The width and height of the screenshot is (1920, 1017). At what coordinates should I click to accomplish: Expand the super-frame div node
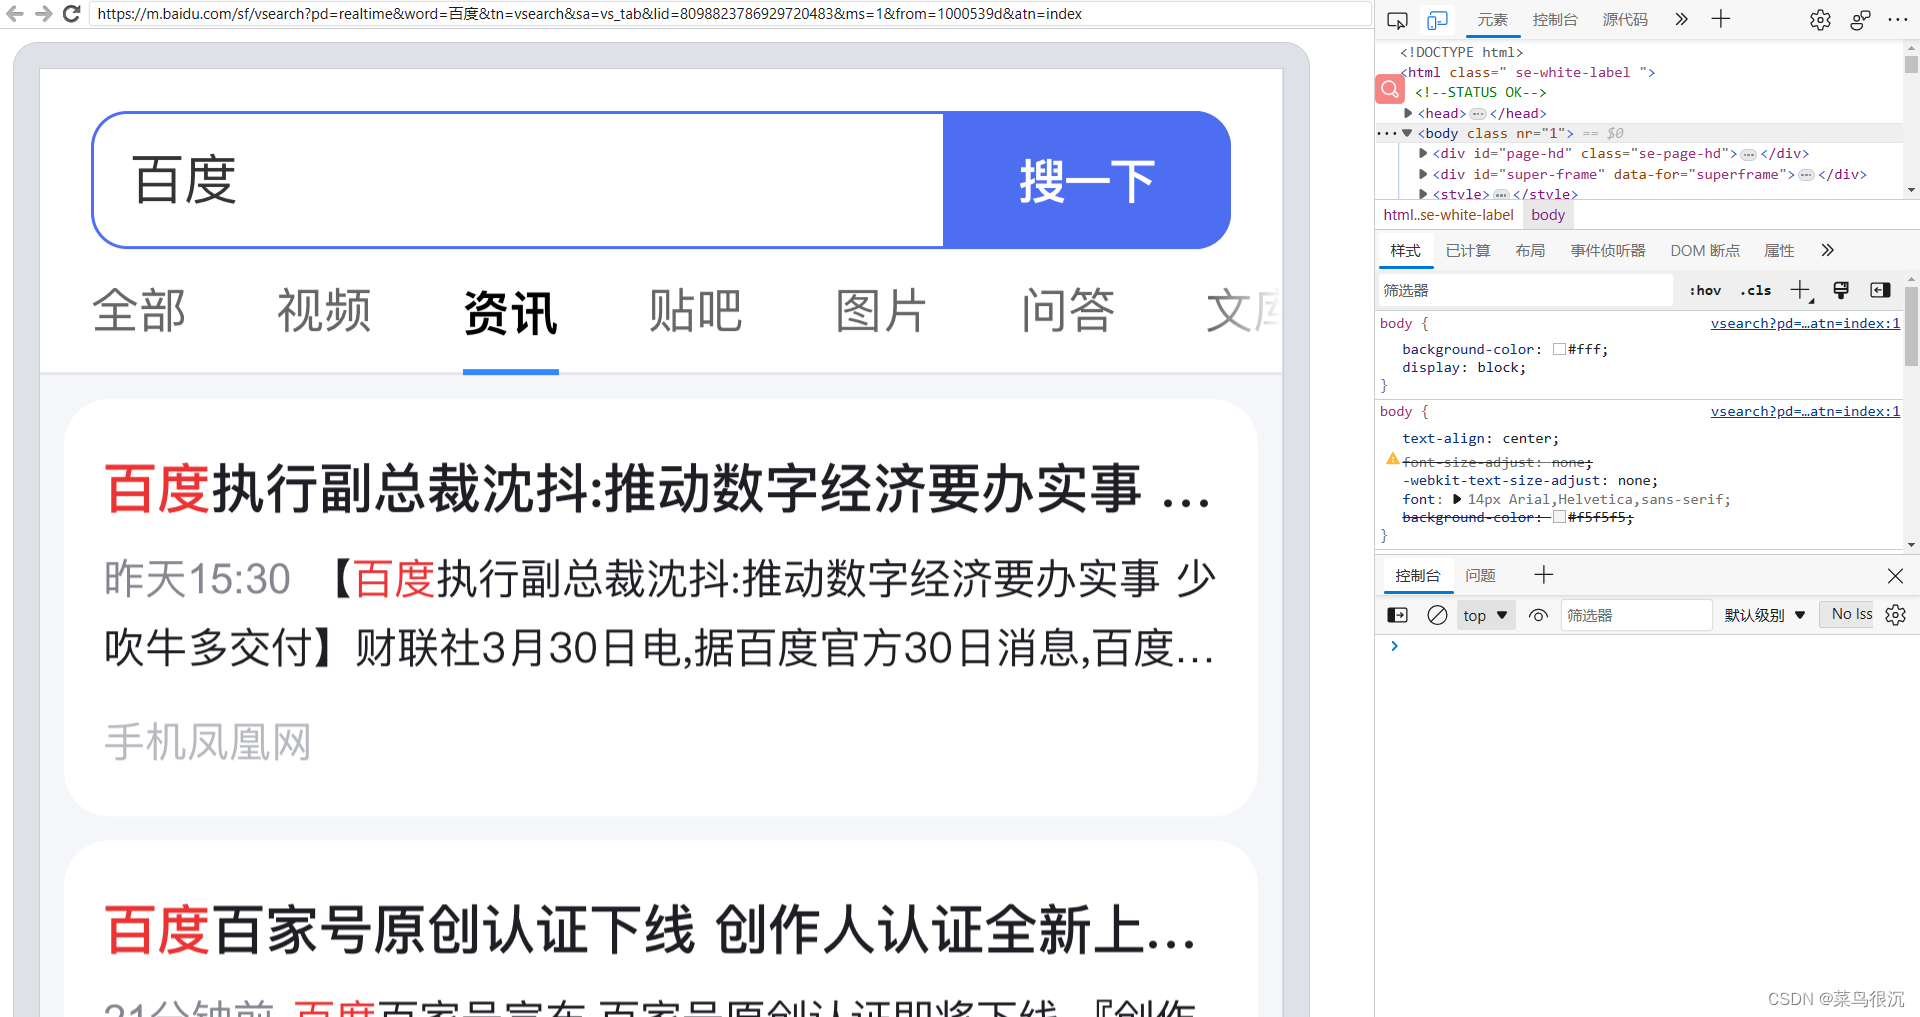coord(1423,174)
